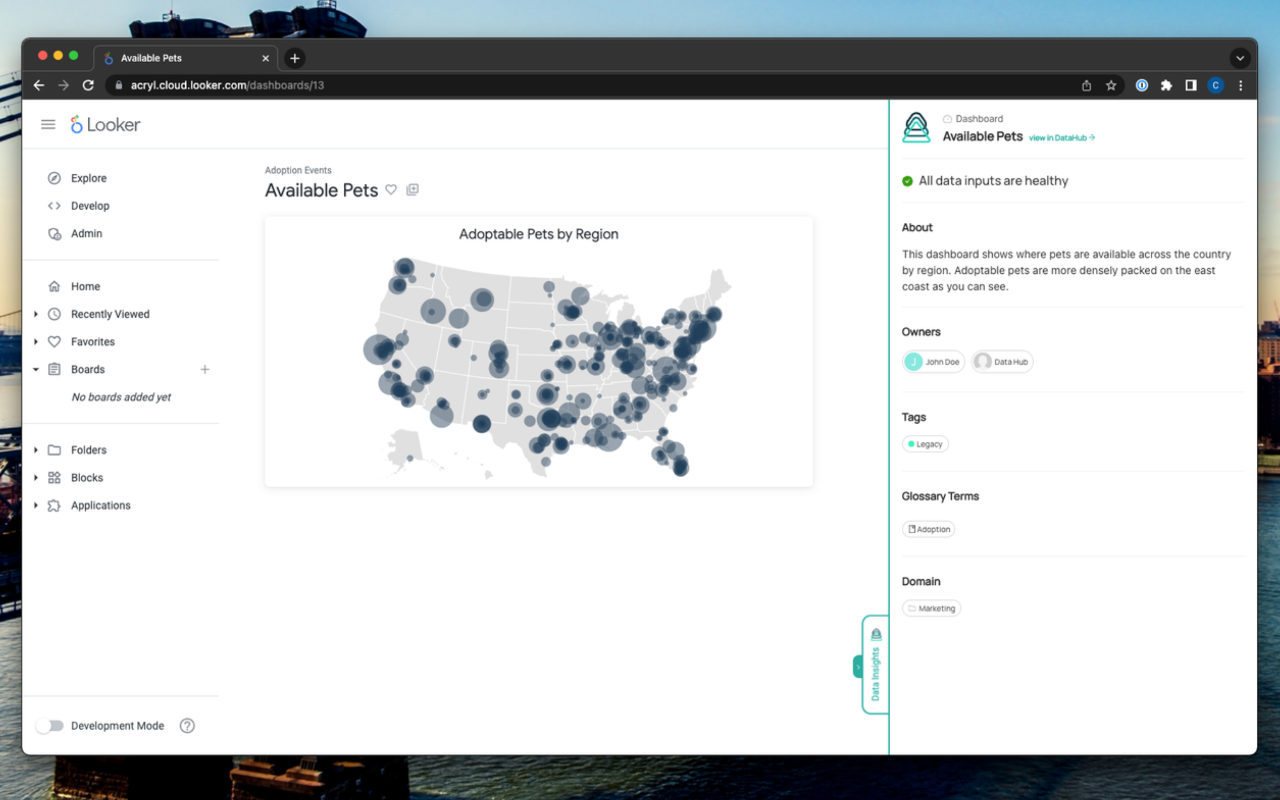
Task: Click the green healthy status check icon
Action: pyautogui.click(x=907, y=181)
